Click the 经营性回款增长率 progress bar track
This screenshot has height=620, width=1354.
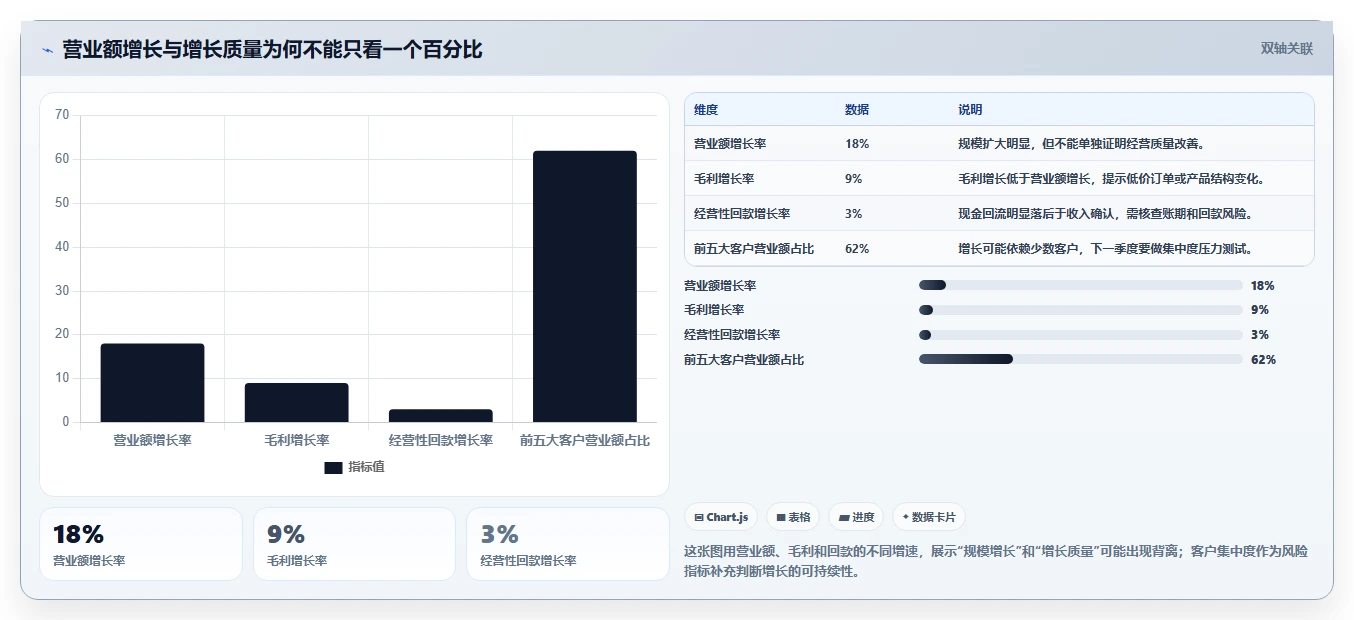point(1080,335)
